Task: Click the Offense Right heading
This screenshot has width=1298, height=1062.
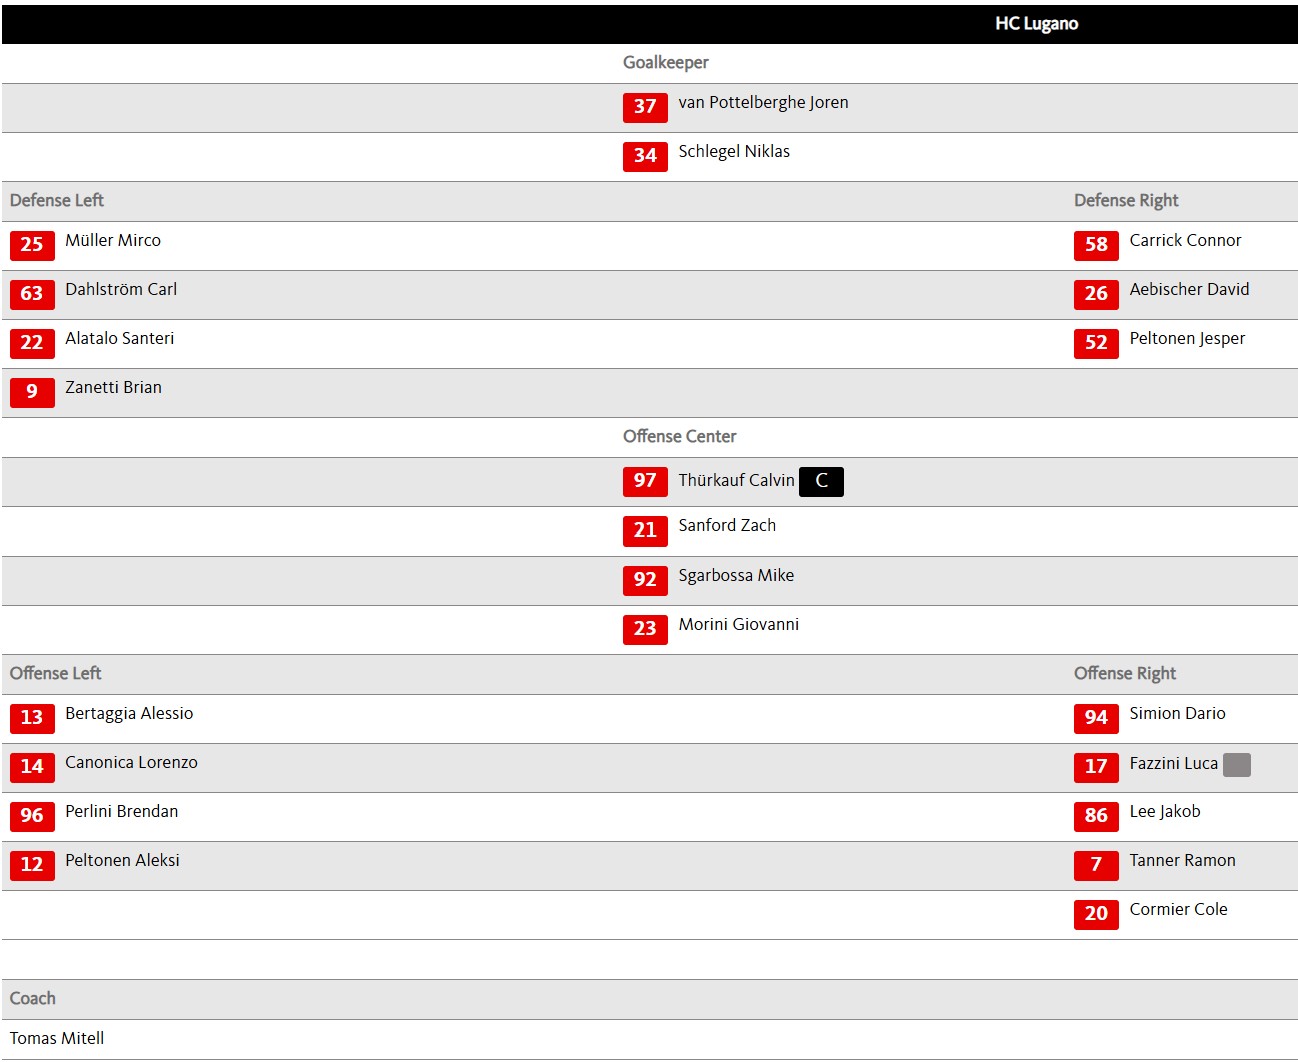Action: click(1125, 674)
